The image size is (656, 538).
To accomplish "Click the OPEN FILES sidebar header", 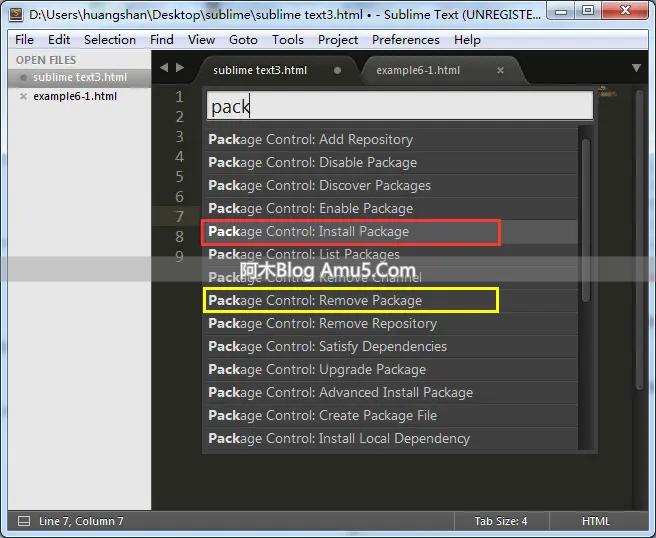I will click(x=46, y=60).
